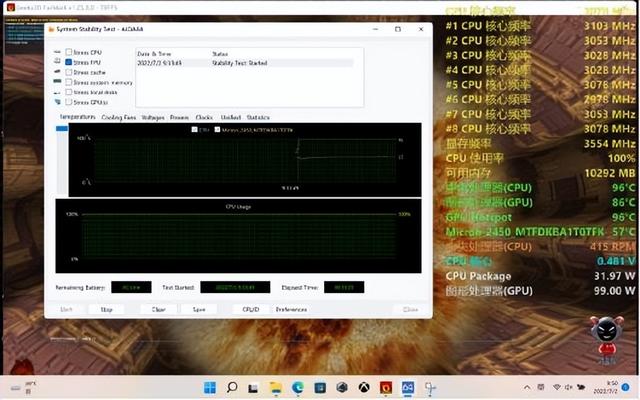This screenshot has height=400, width=640.
Task: Click the Elapsed Time readout field
Action: tap(344, 287)
